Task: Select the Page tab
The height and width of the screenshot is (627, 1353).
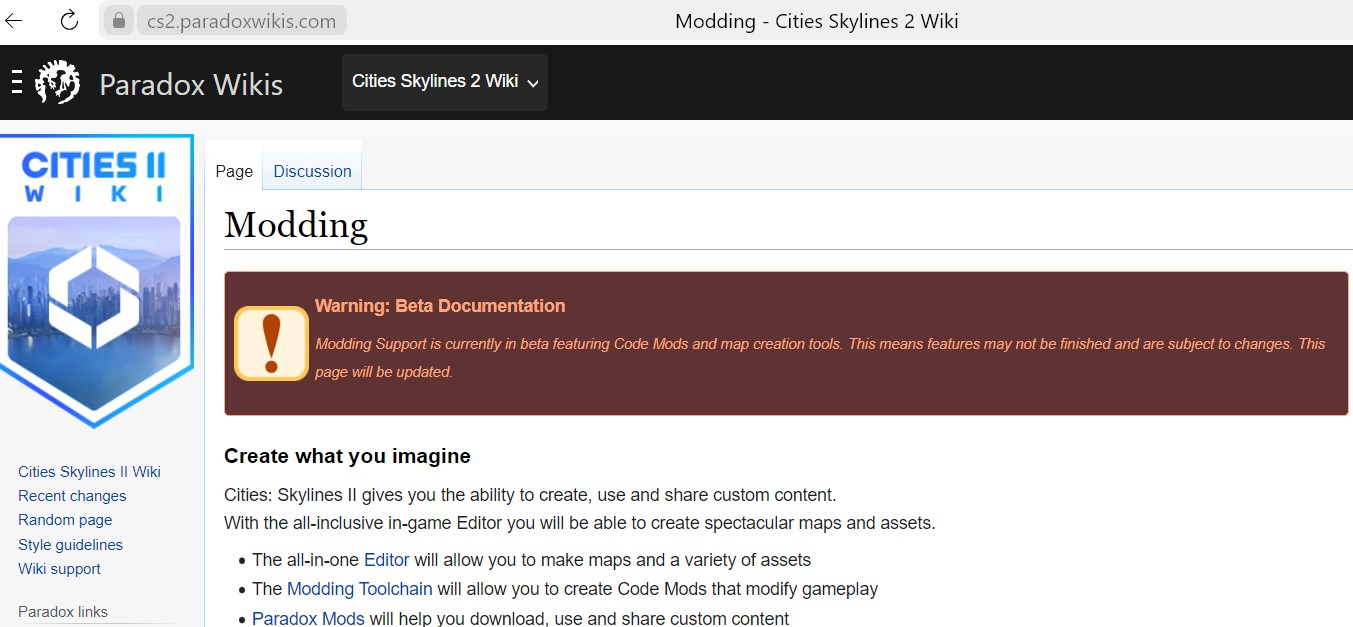Action: pyautogui.click(x=234, y=171)
